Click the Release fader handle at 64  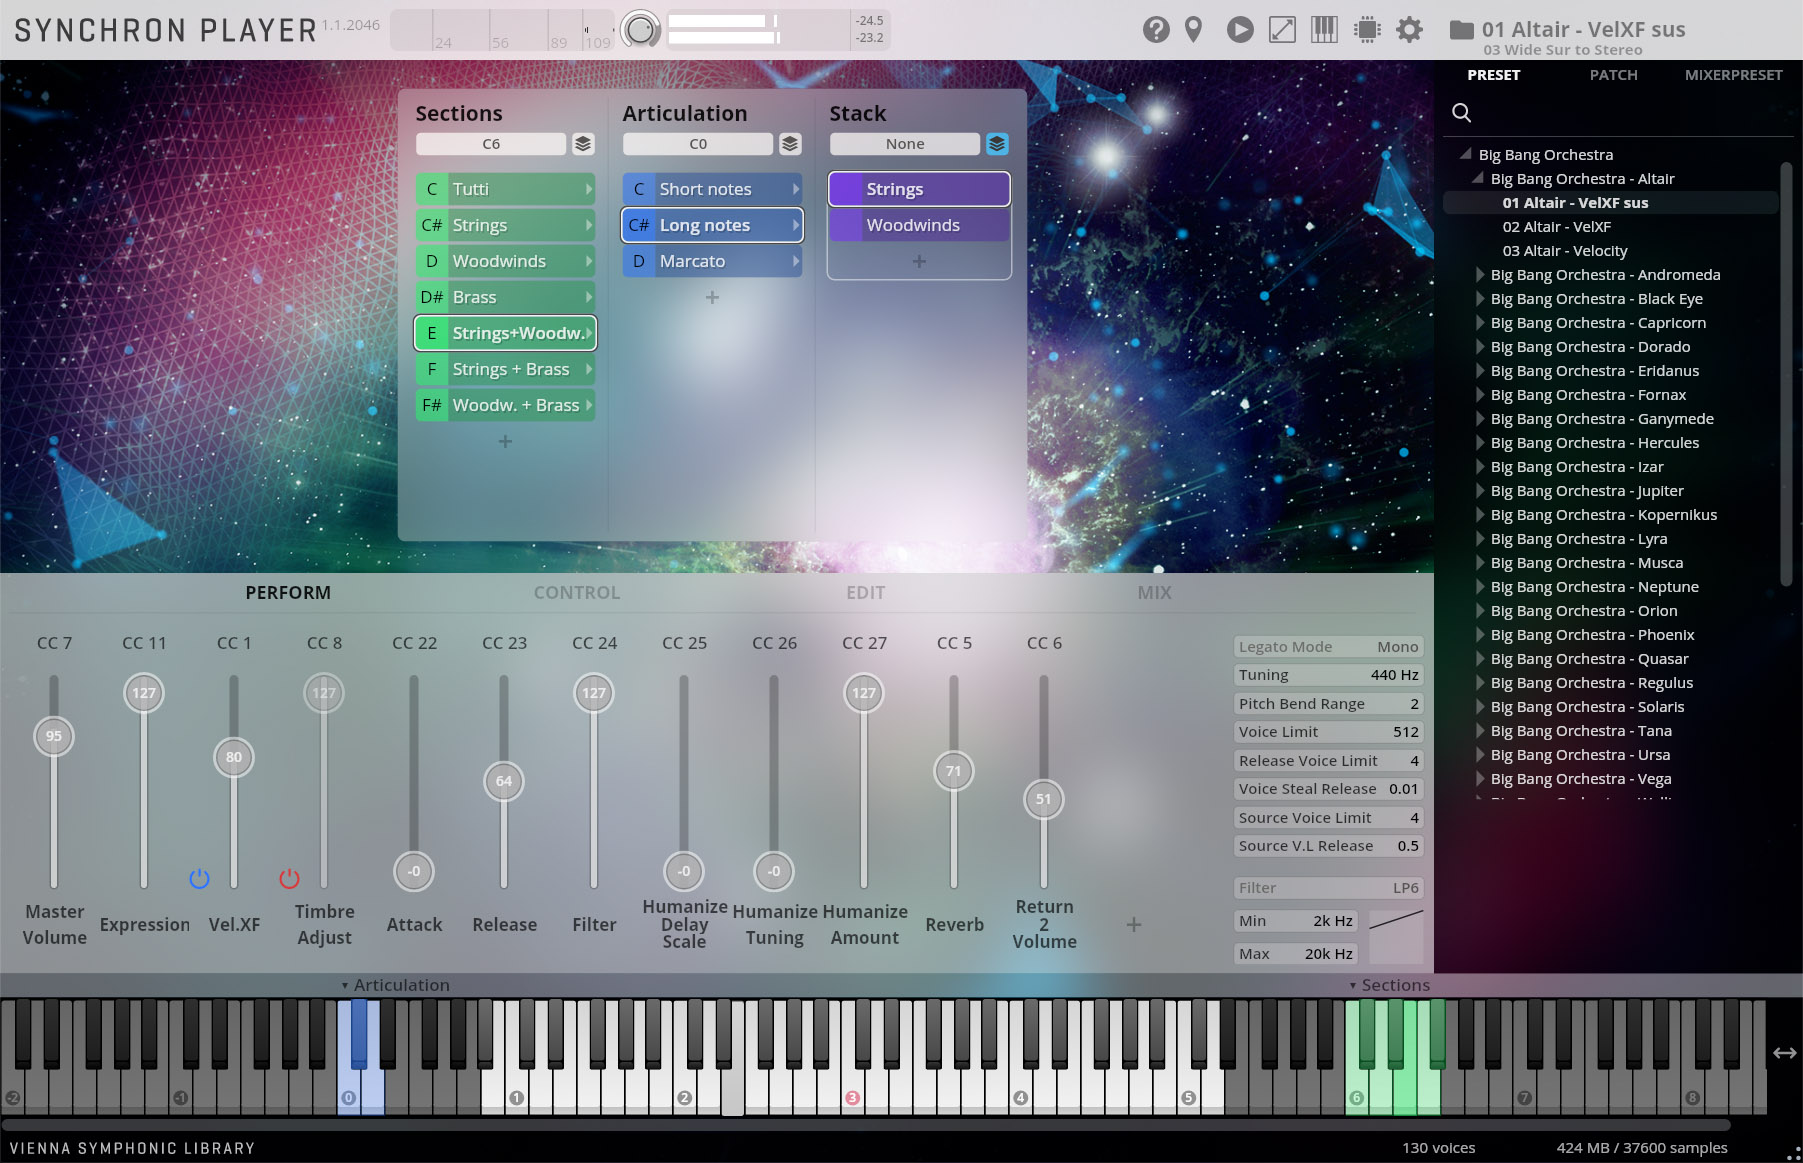504,781
